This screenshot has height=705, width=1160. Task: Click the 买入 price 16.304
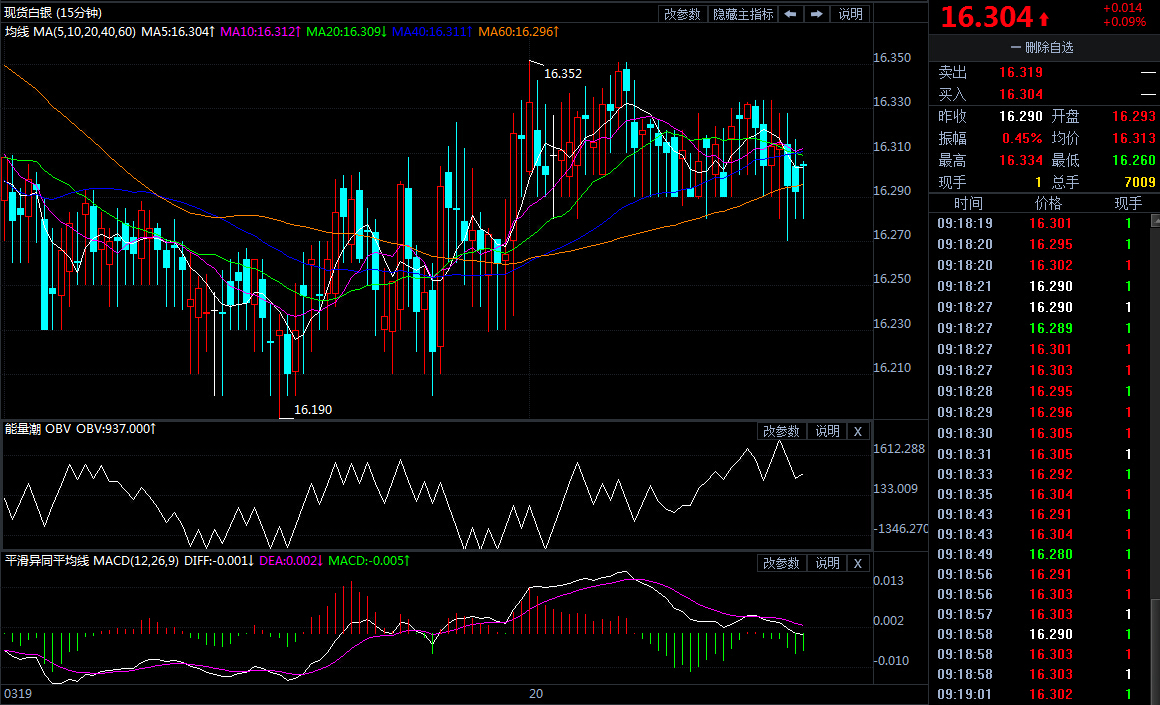tap(1021, 95)
